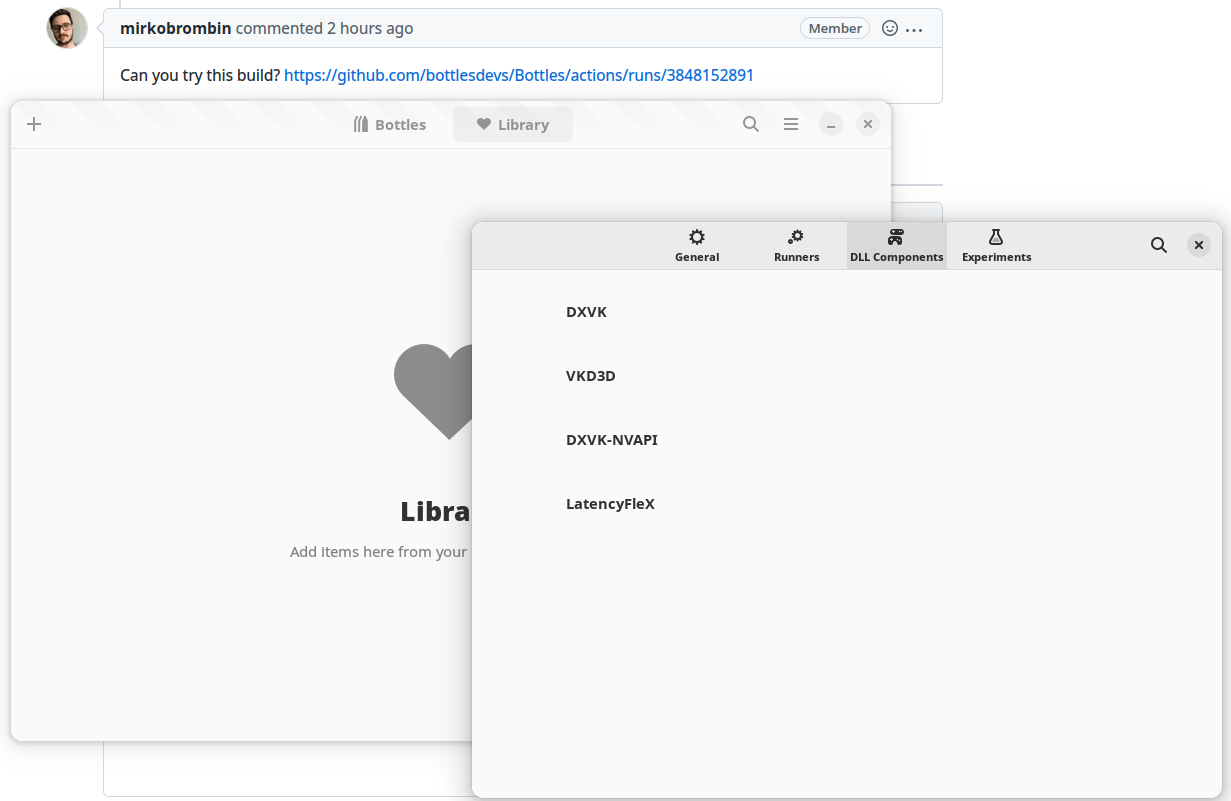Viewport: 1231px width, 801px height.
Task: Open the hamburger main menu
Action: click(791, 124)
